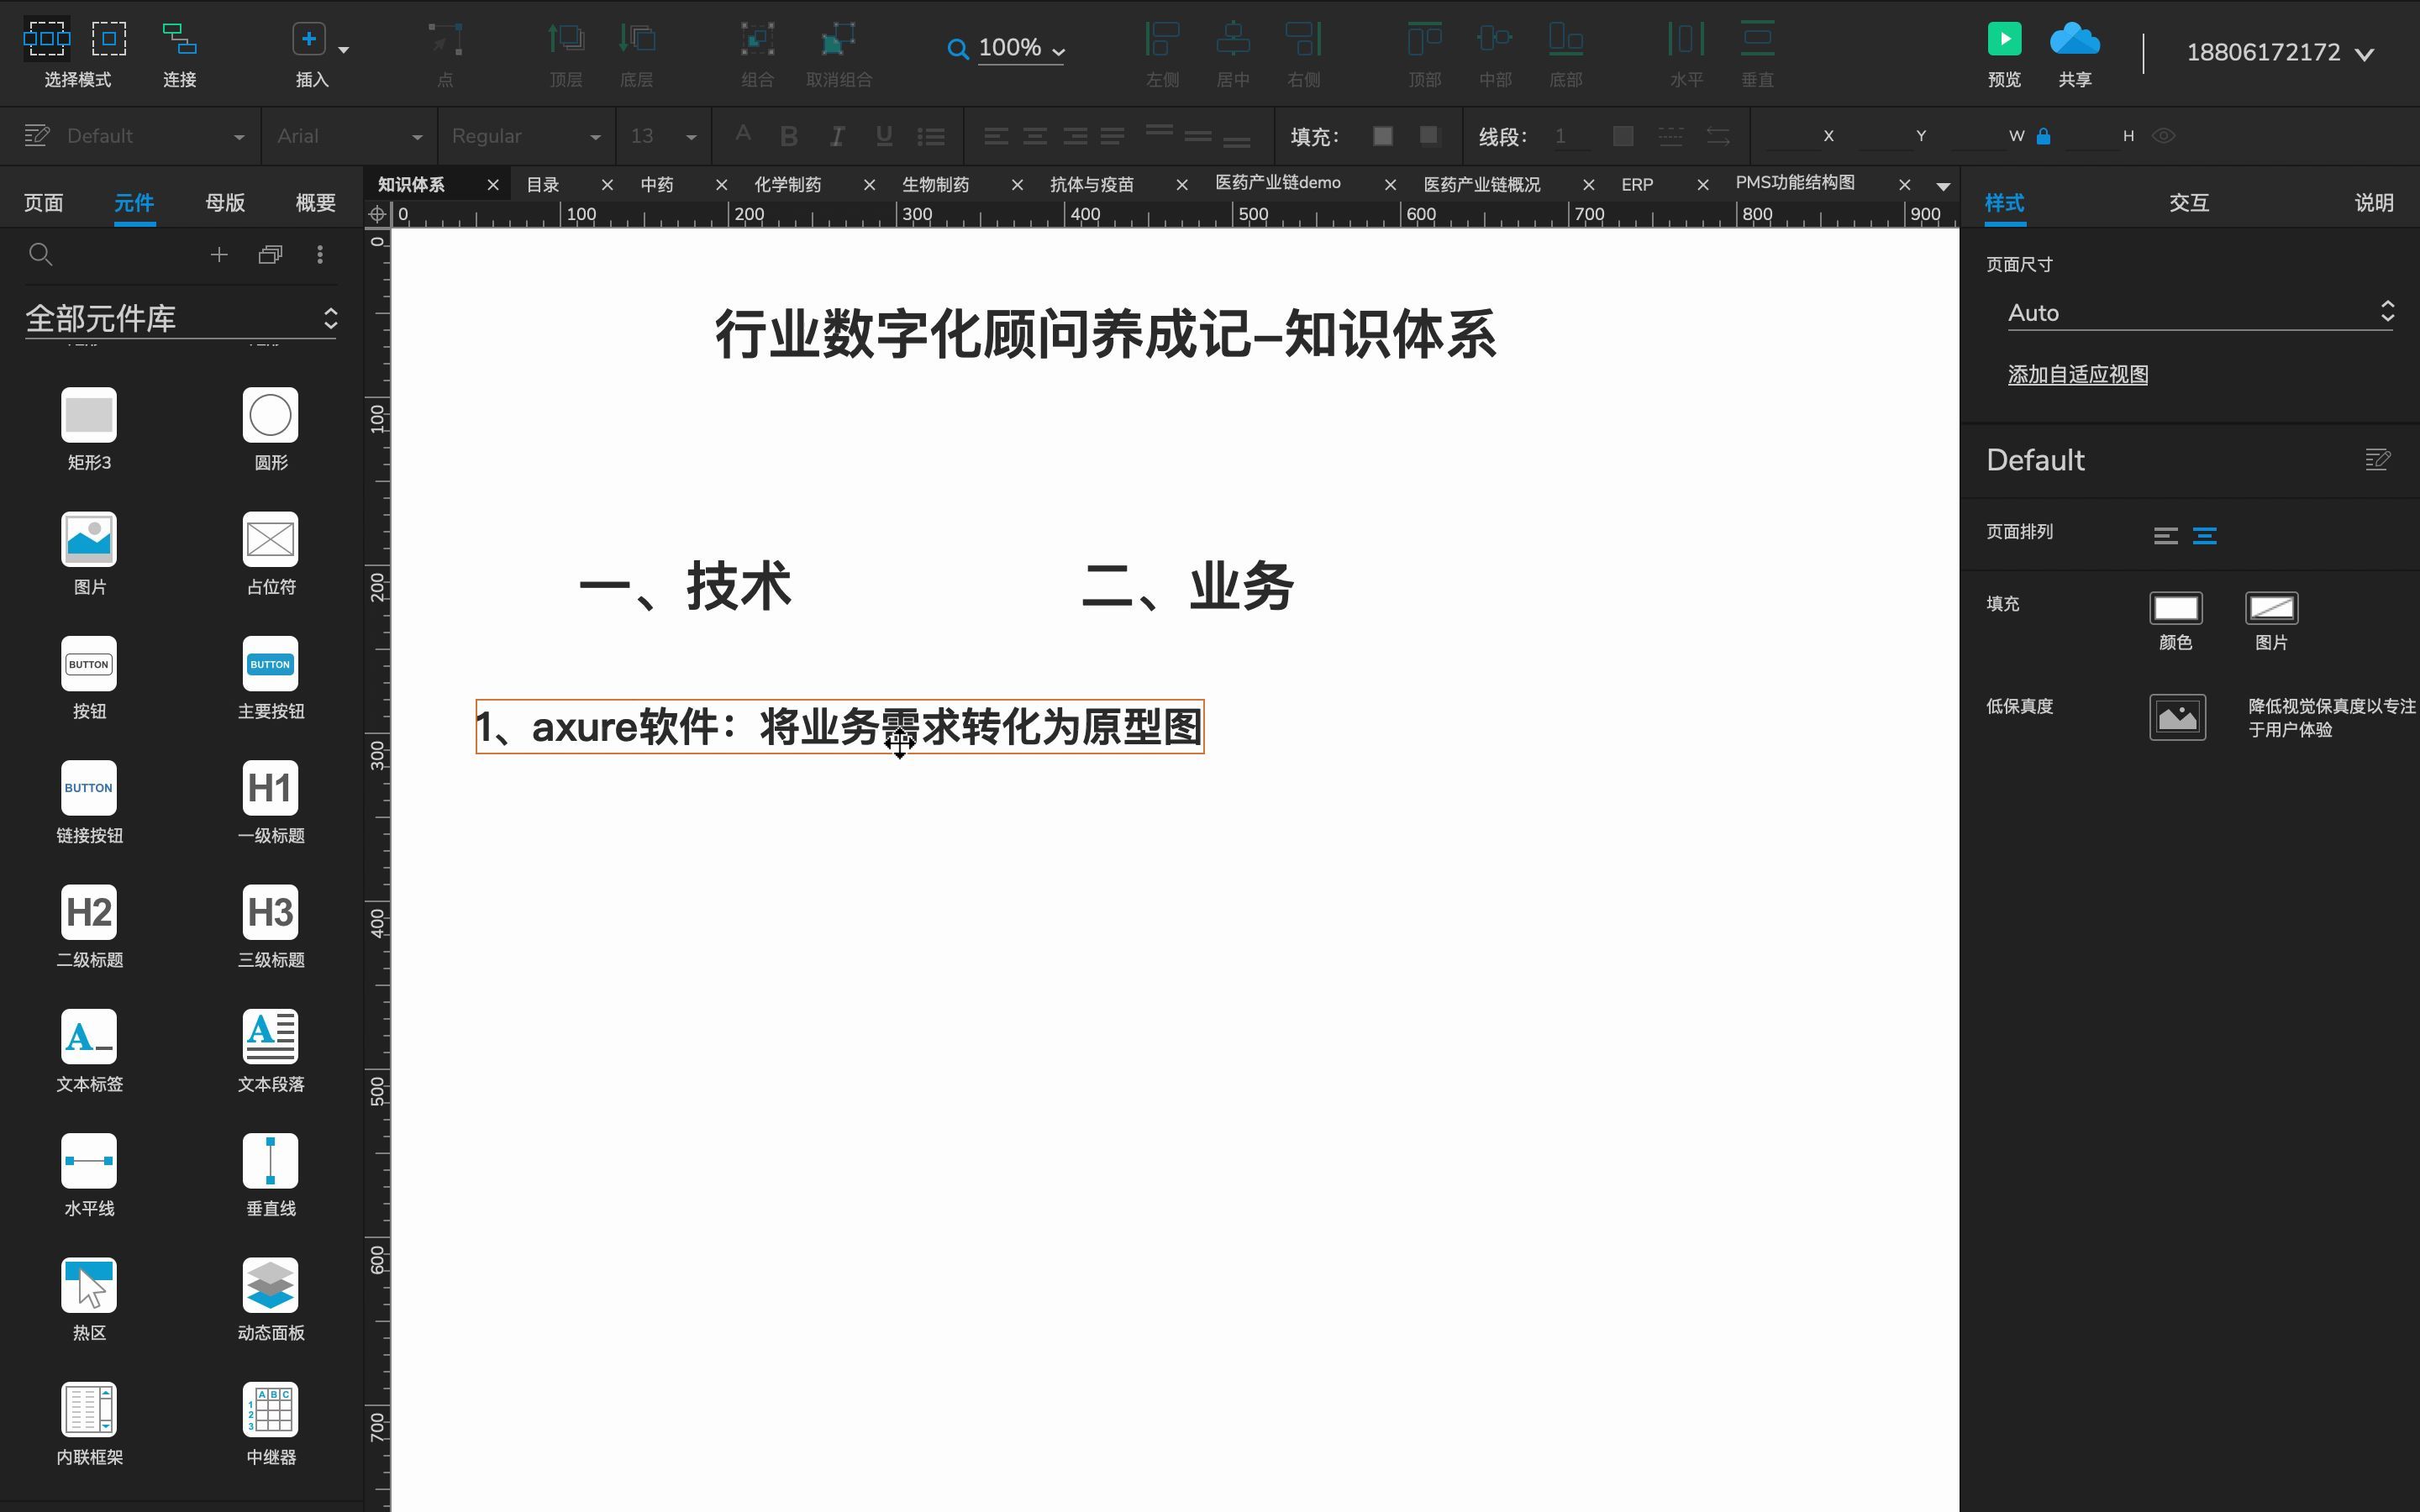Switch to the 页面 pages tab
This screenshot has width=2420, height=1512.
pos(43,203)
